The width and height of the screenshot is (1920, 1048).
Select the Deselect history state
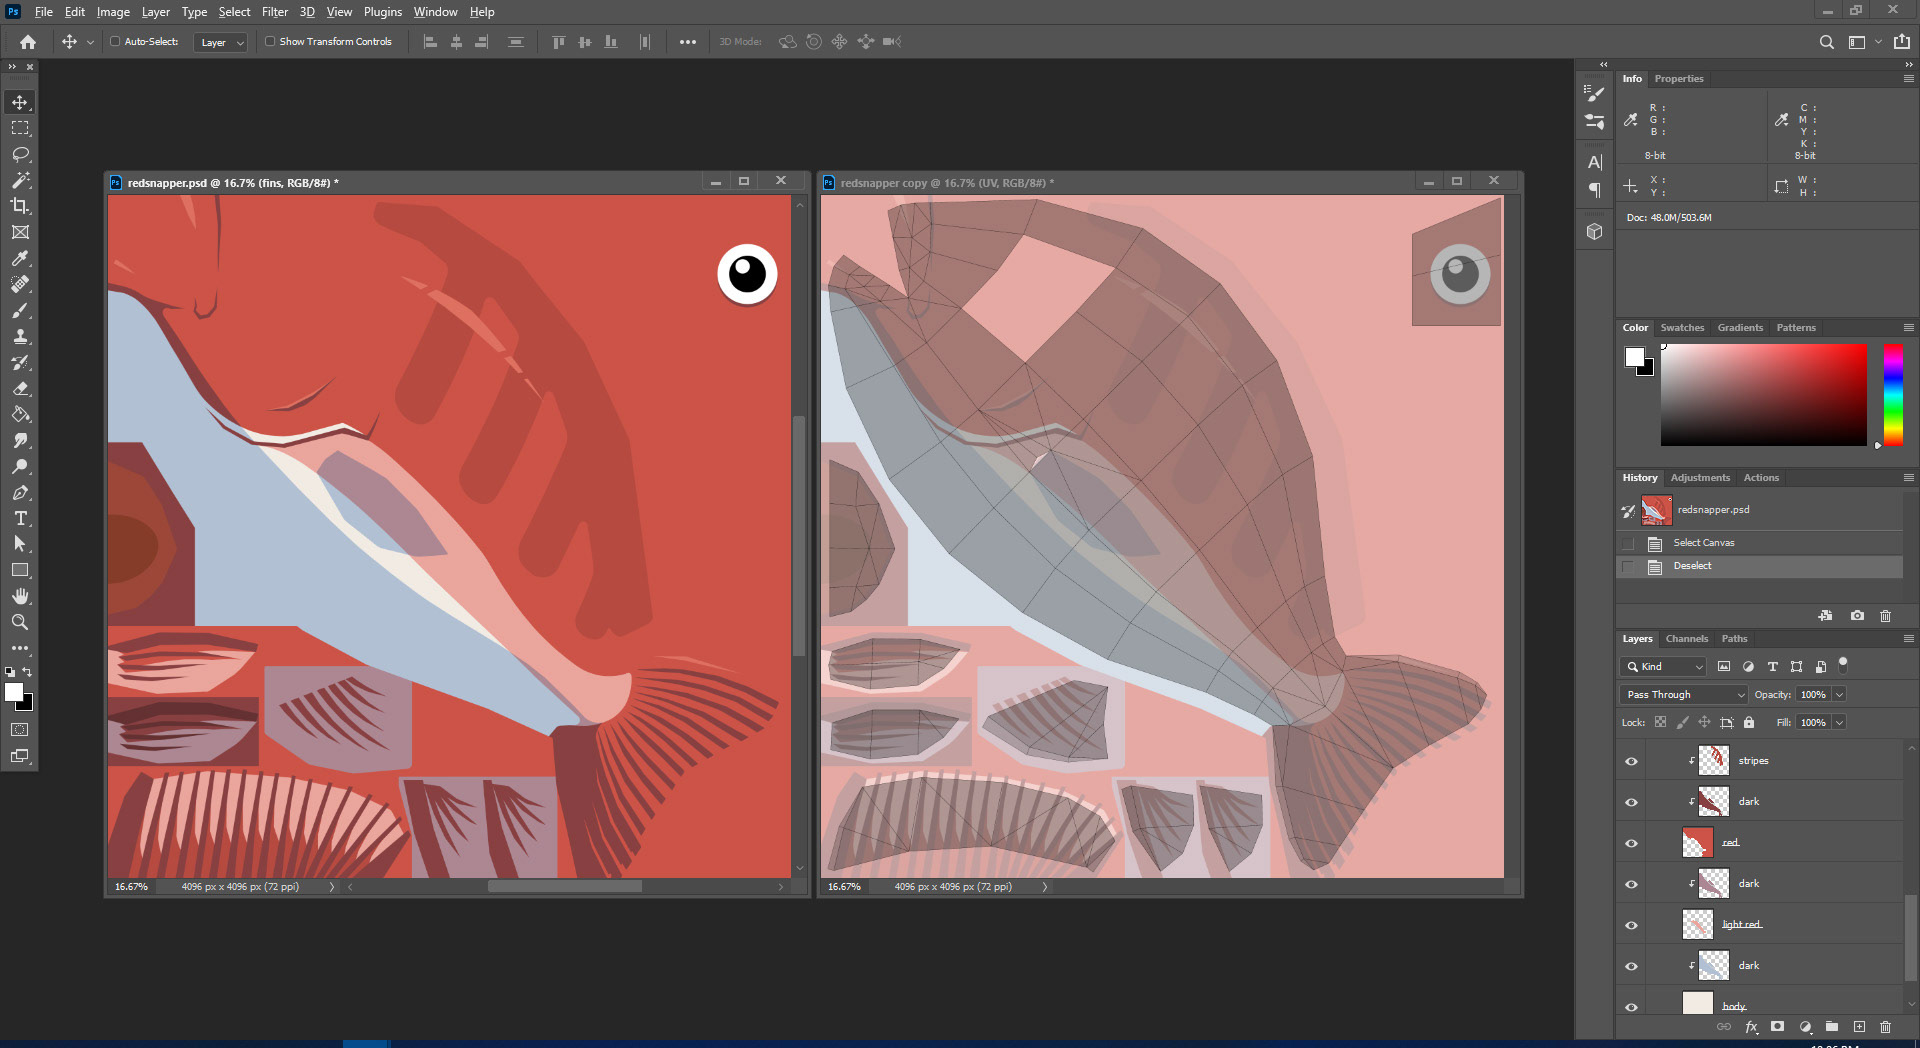(x=1760, y=566)
